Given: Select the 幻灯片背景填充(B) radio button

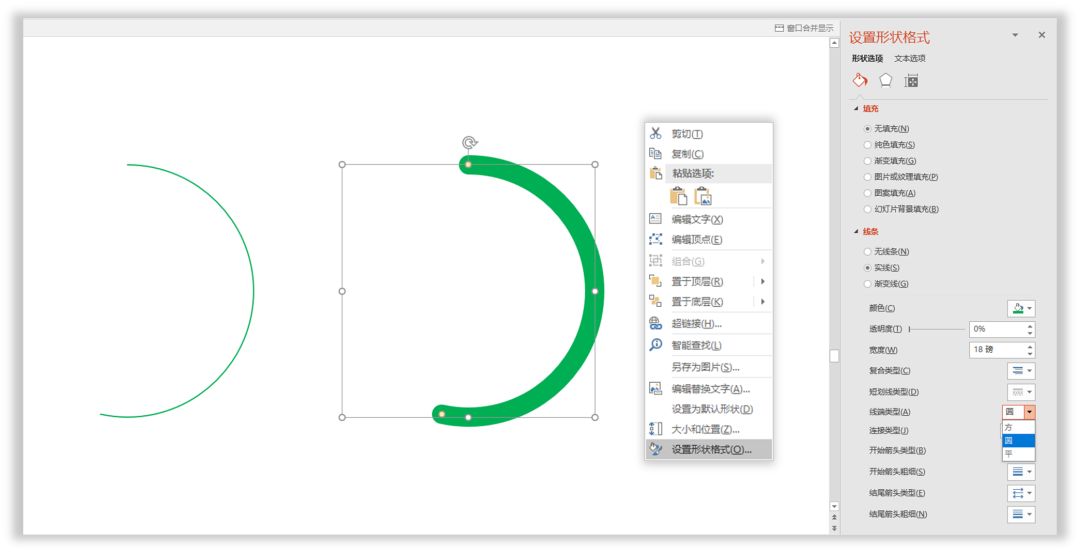Looking at the screenshot, I should click(867, 209).
